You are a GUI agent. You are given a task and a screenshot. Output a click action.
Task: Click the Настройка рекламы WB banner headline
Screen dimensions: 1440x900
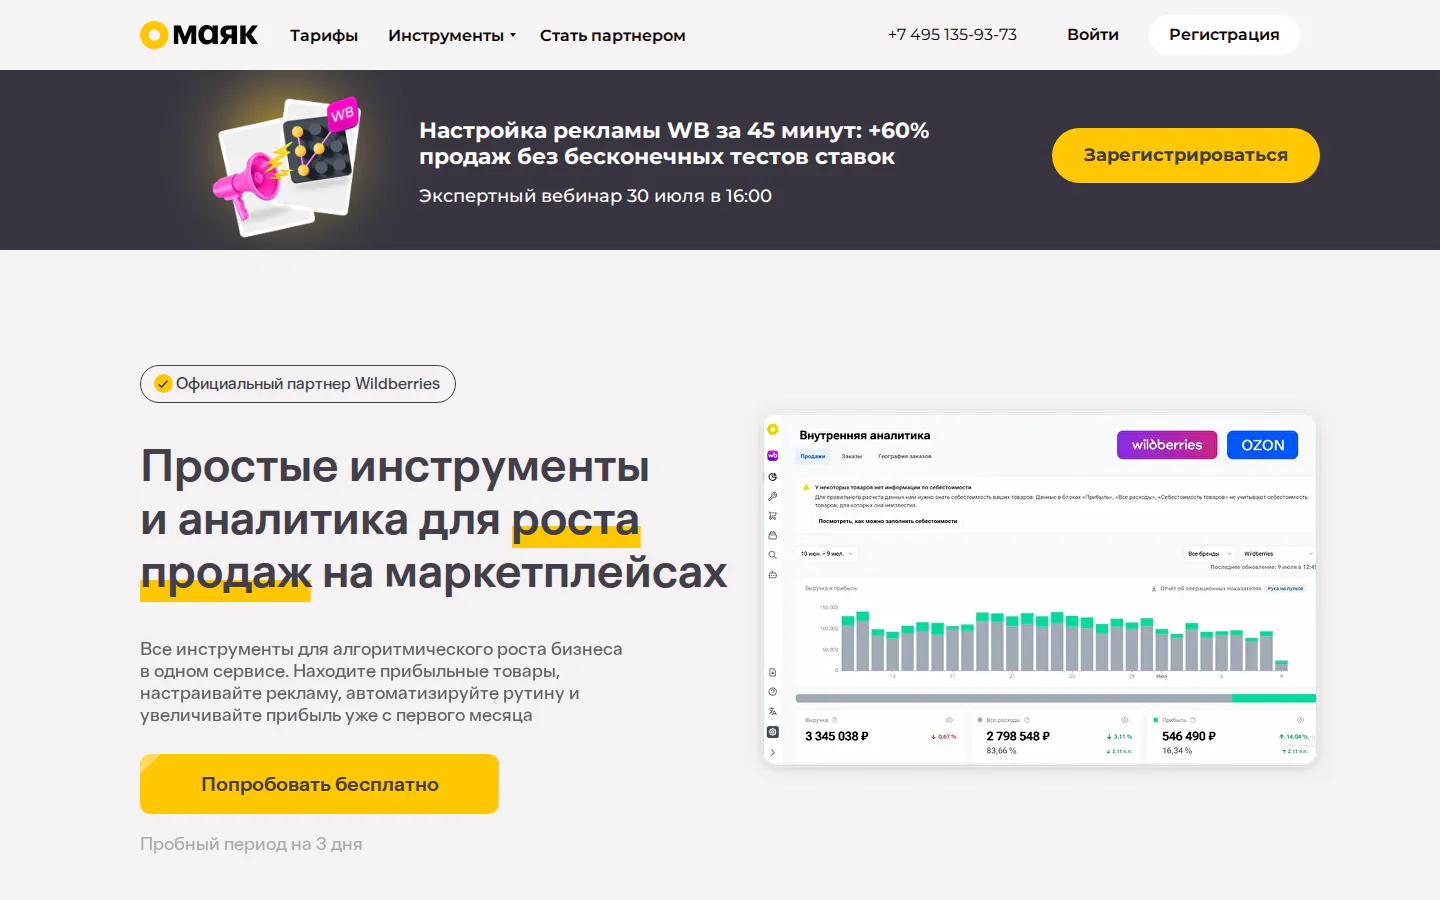[674, 143]
